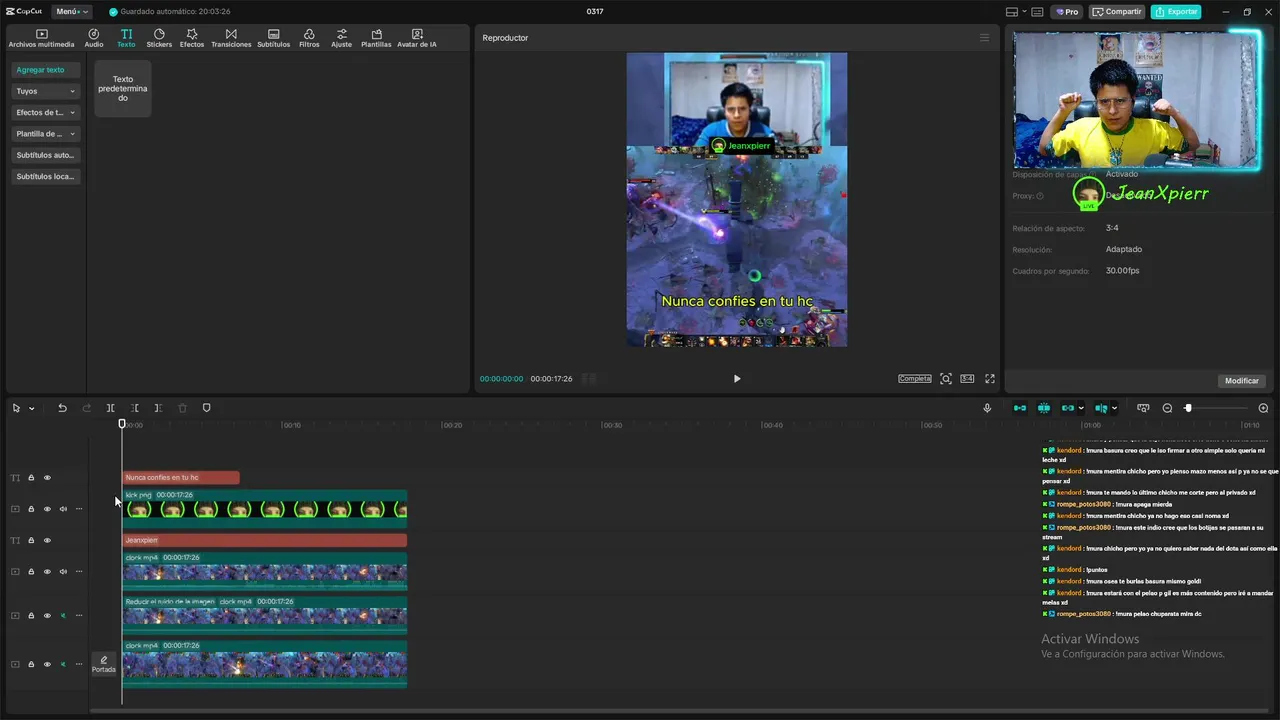The width and height of the screenshot is (1280, 720).
Task: Open the Stickers tab
Action: (x=159, y=38)
